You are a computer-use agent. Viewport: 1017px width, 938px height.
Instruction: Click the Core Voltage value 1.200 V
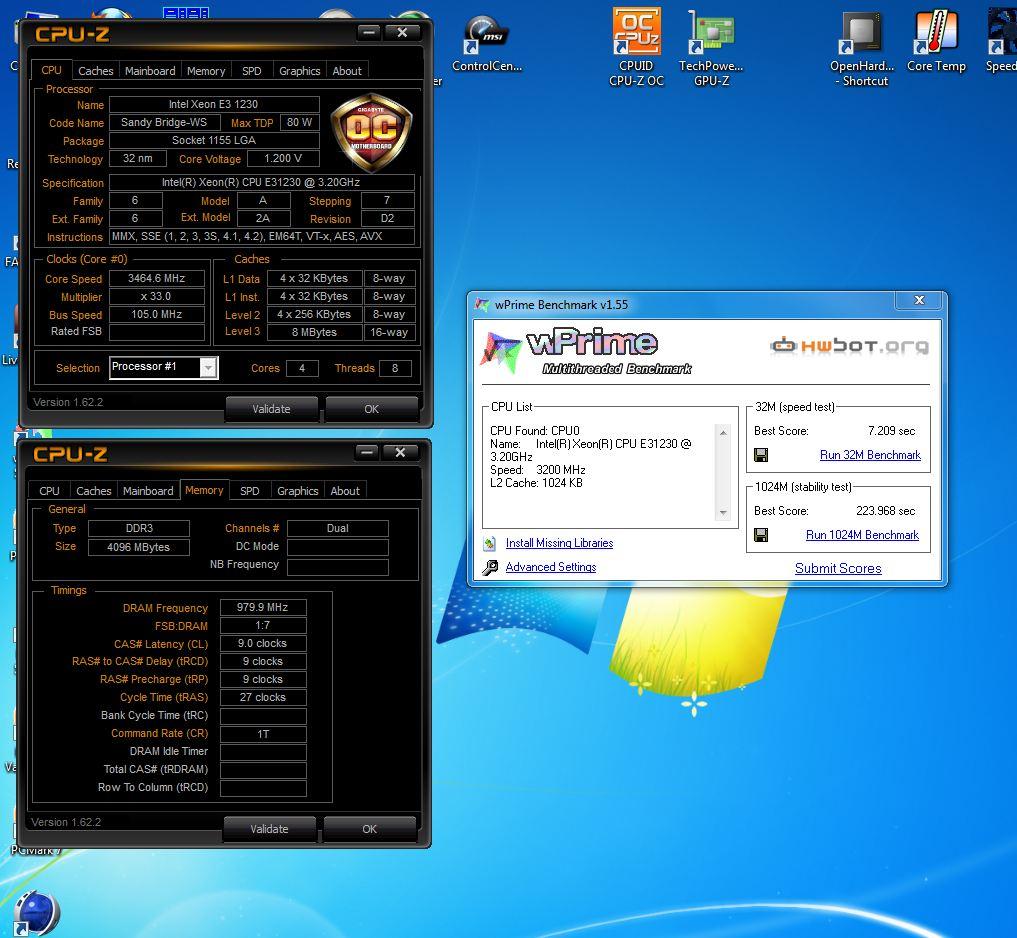[x=283, y=158]
